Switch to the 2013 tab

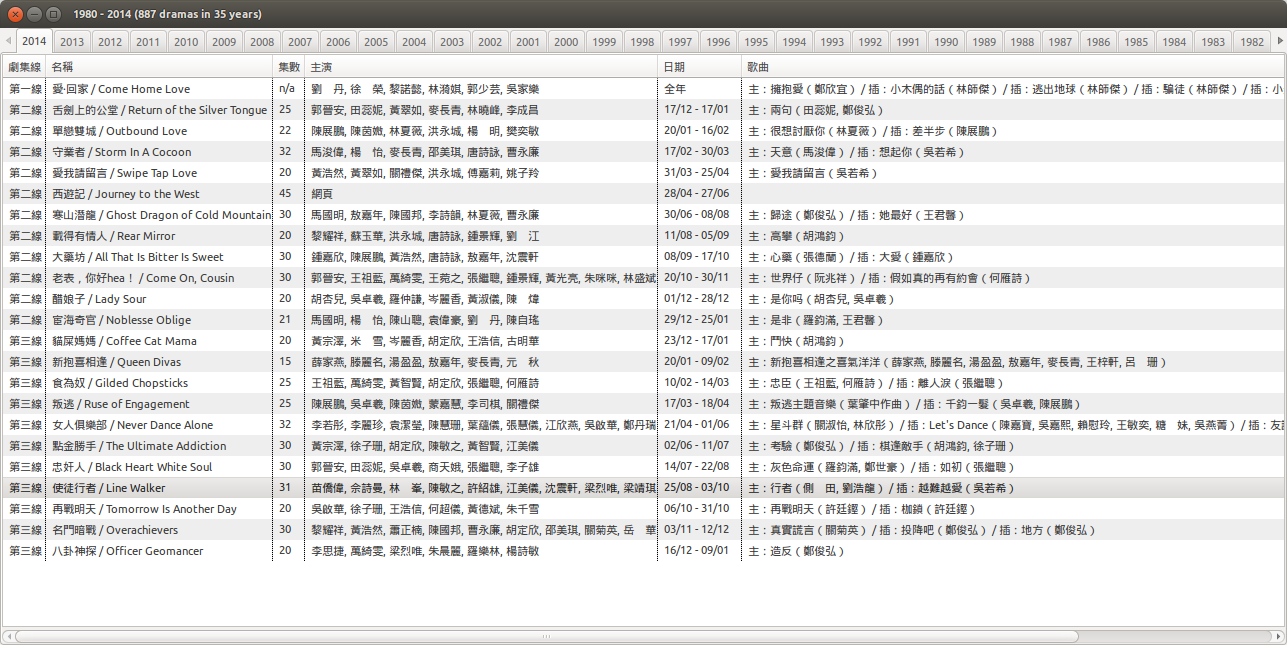[71, 42]
